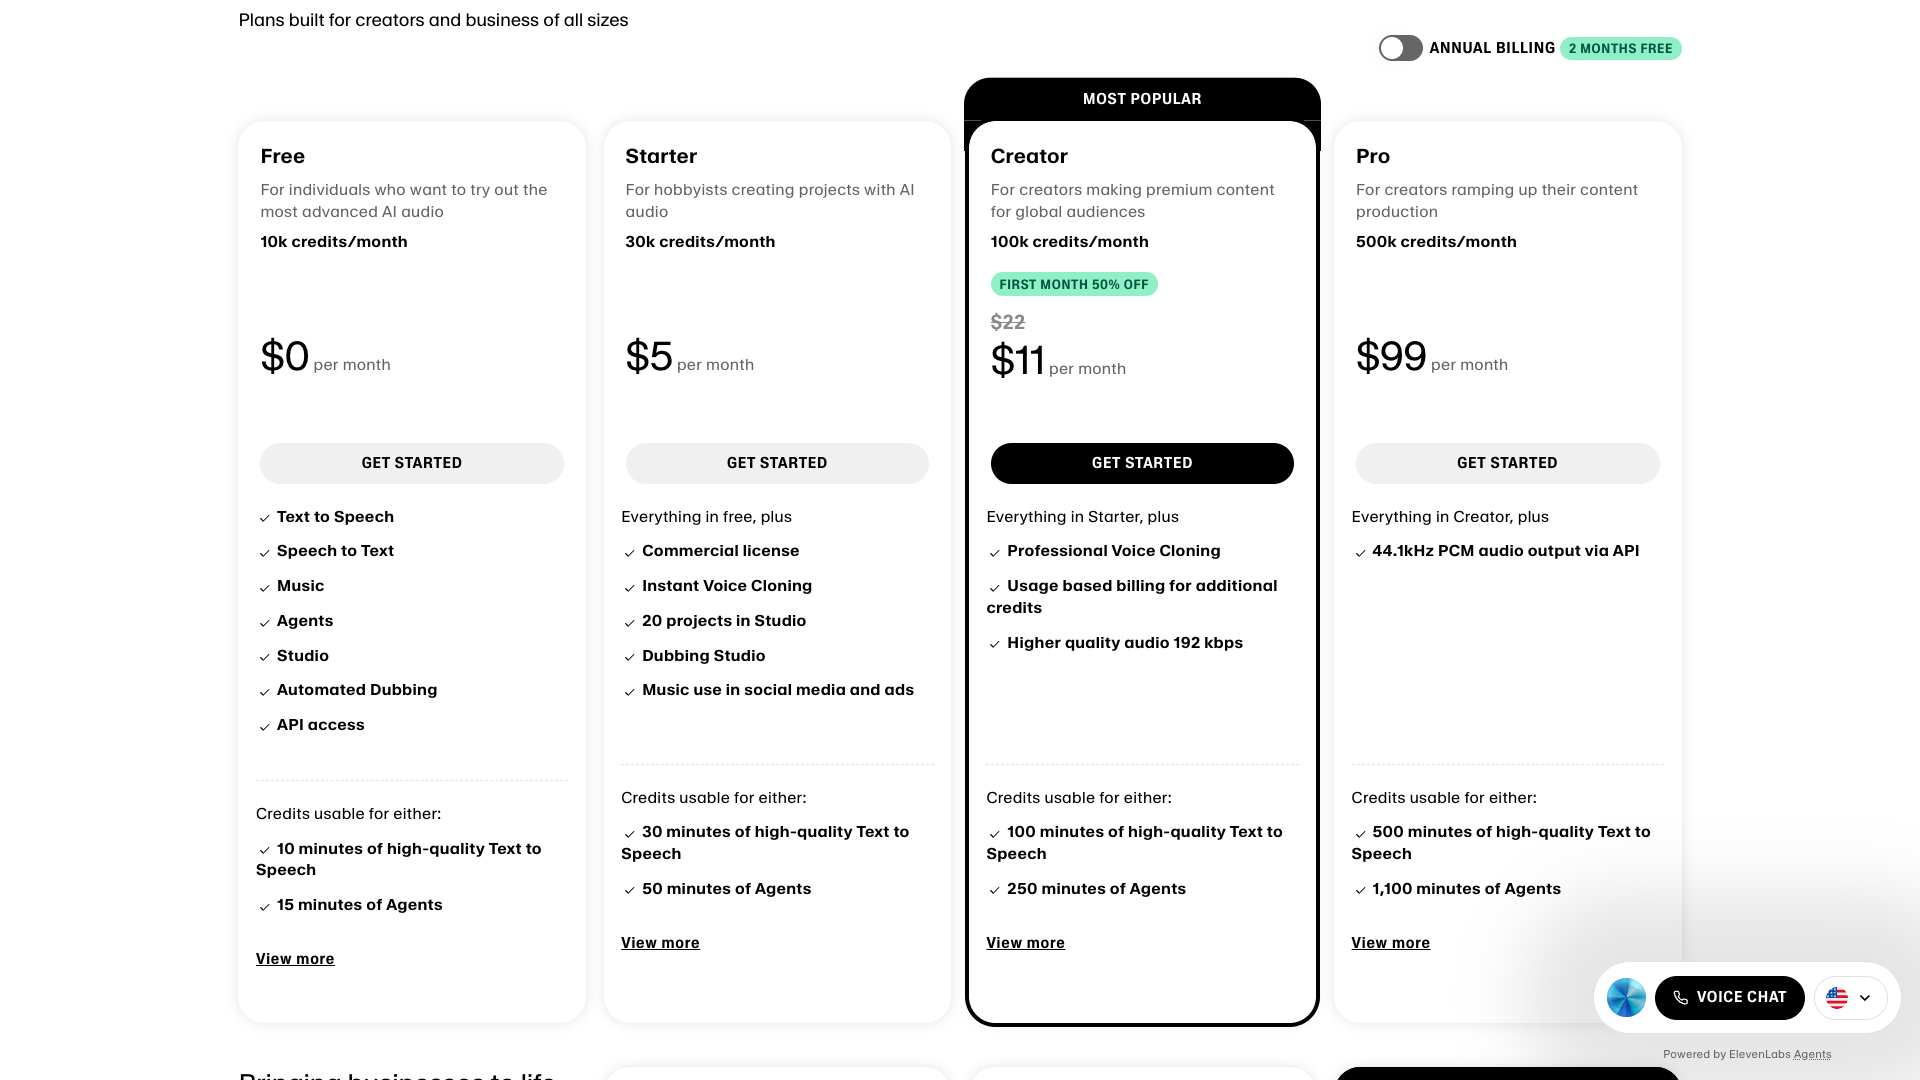Click the checkmark beside "Professional Voice Cloning"
Image resolution: width=1920 pixels, height=1080 pixels.
(995, 552)
